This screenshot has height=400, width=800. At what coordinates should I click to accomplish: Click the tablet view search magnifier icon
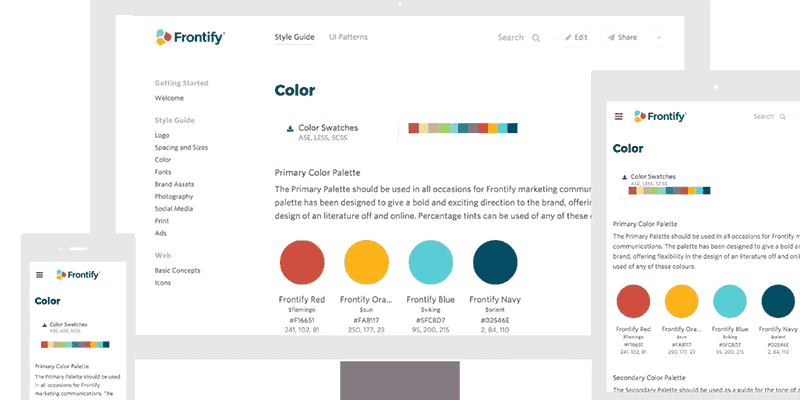tap(783, 117)
